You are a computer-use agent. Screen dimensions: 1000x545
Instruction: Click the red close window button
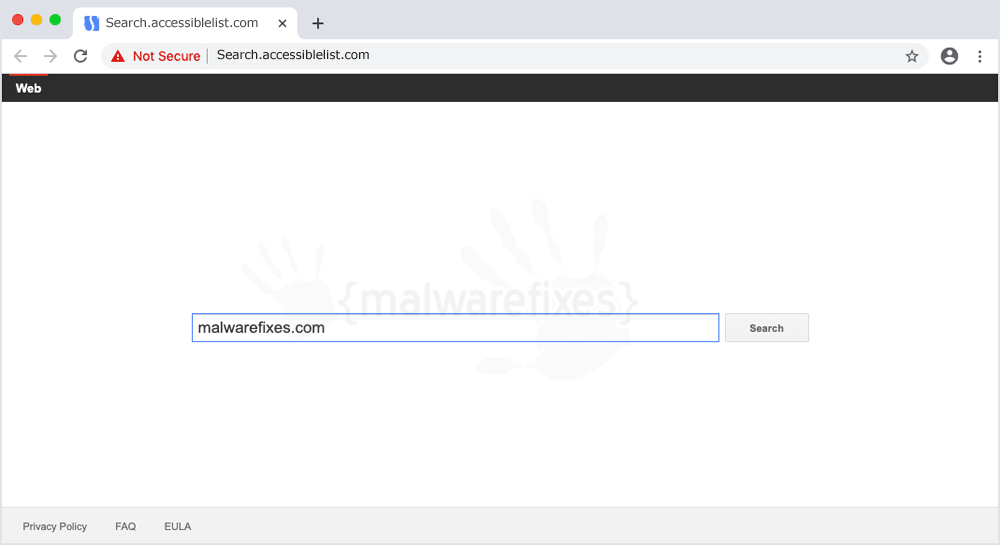tap(18, 20)
